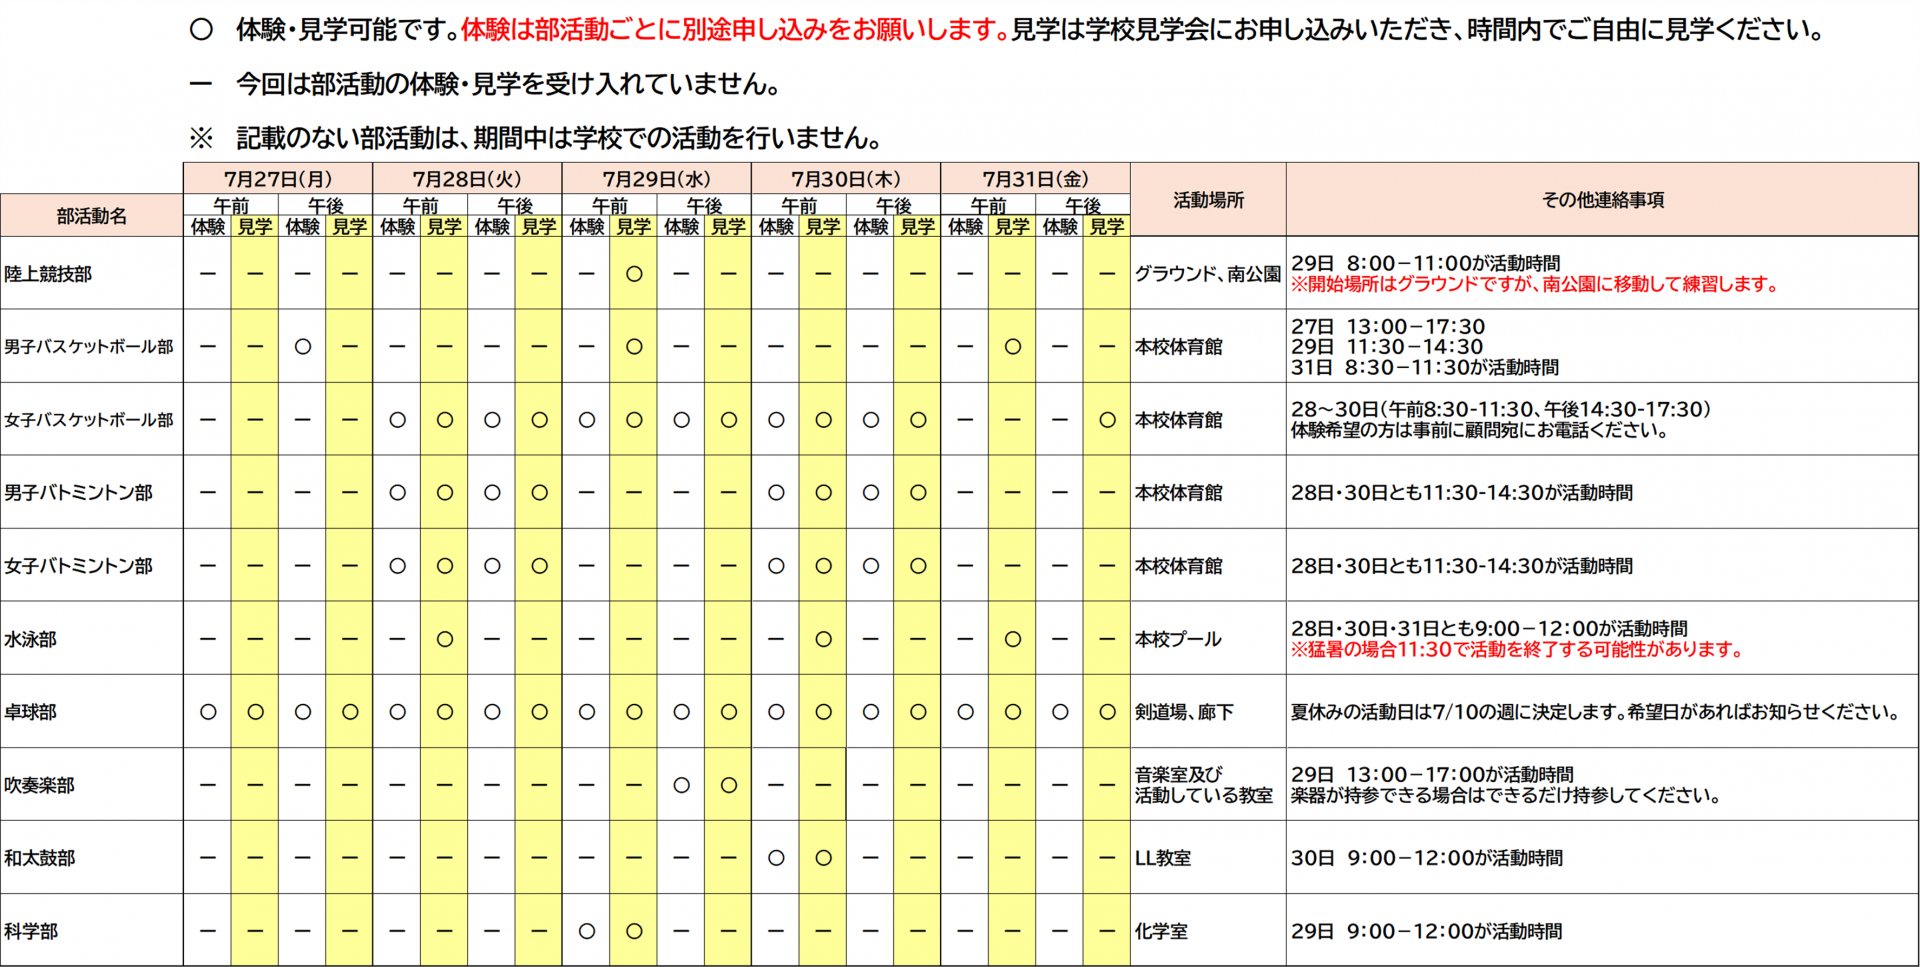Click the 7月30日(木) date header
Screen dimensions: 1920x967
click(846, 179)
